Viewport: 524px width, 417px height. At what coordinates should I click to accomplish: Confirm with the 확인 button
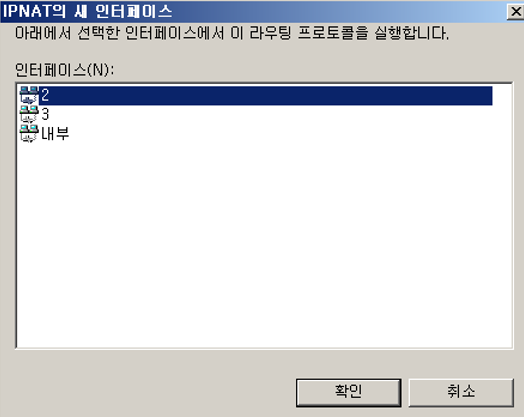click(349, 393)
